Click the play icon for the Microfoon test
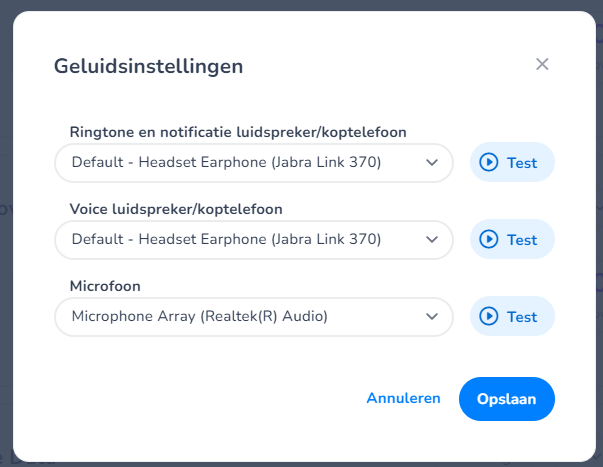Image resolution: width=603 pixels, height=467 pixels. click(x=489, y=316)
